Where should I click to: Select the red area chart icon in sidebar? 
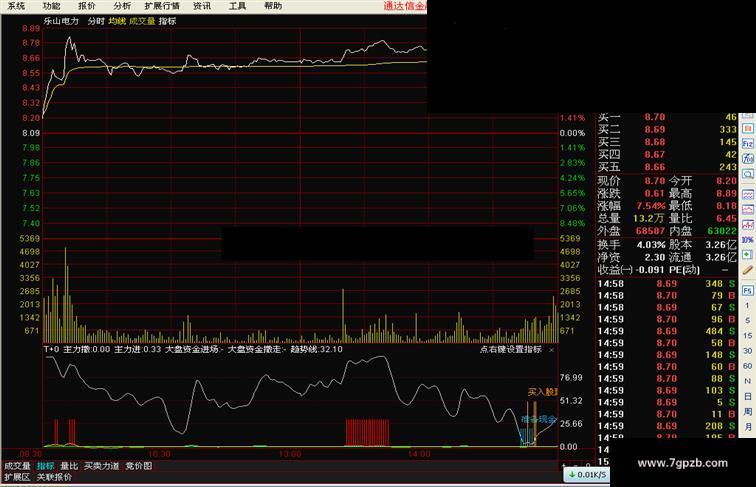tap(748, 210)
